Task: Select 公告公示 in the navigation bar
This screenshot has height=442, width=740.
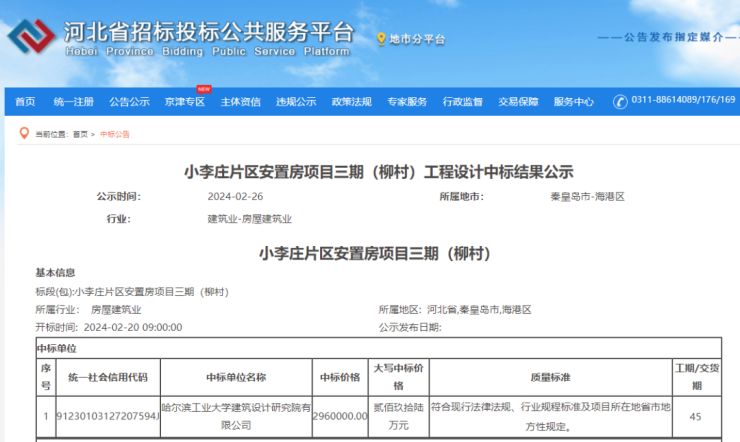Action: coord(129,101)
